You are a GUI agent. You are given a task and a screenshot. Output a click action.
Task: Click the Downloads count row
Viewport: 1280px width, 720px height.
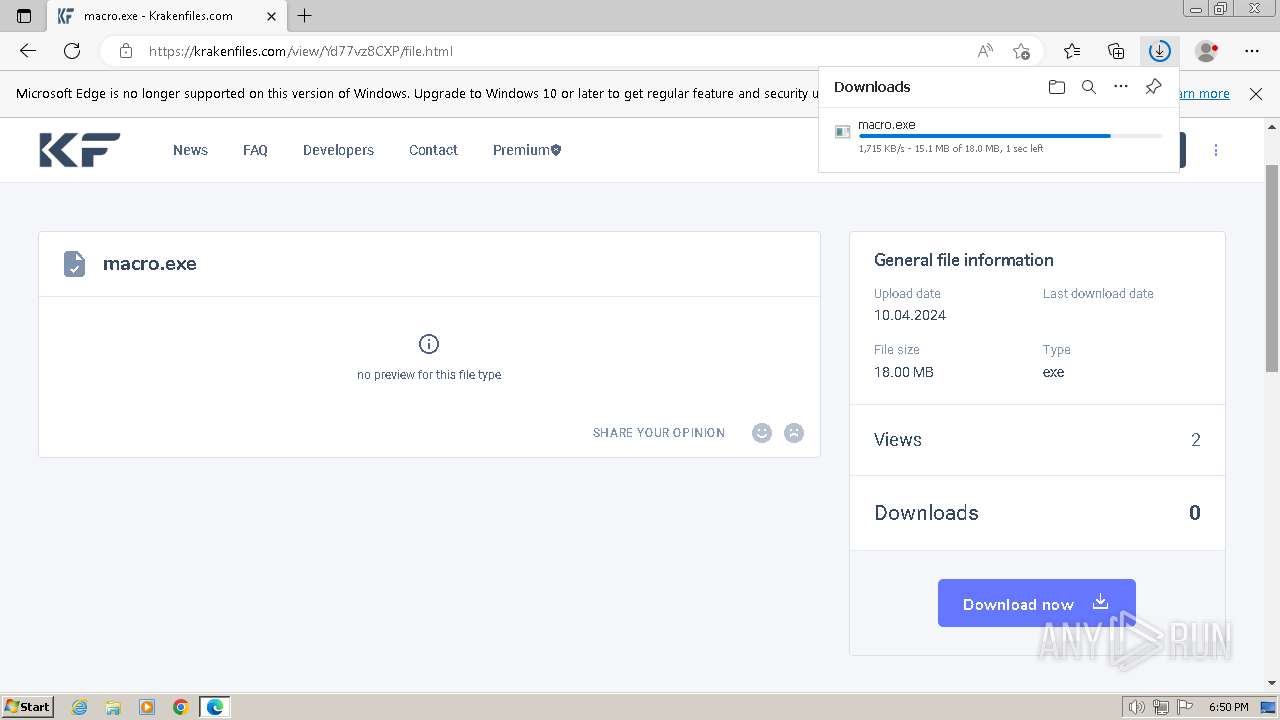[x=1037, y=513]
